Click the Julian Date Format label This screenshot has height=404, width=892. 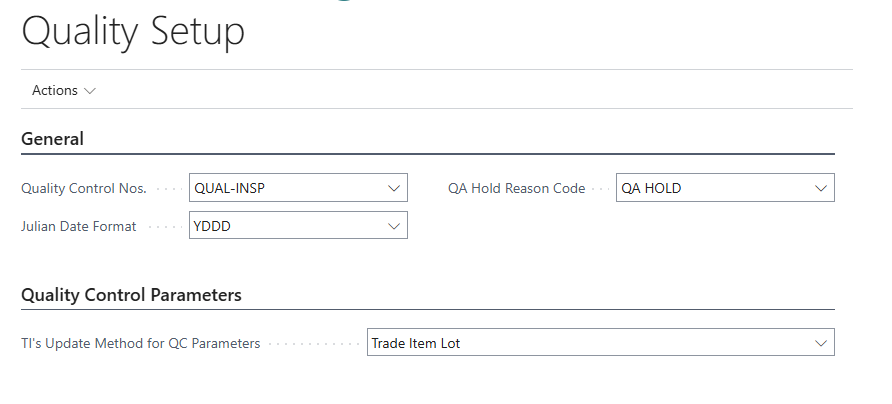coord(79,226)
